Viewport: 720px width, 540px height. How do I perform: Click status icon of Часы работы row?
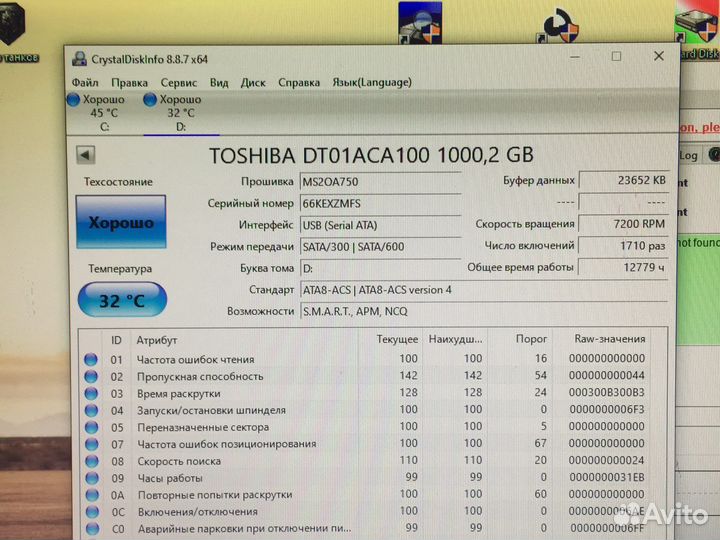click(92, 478)
